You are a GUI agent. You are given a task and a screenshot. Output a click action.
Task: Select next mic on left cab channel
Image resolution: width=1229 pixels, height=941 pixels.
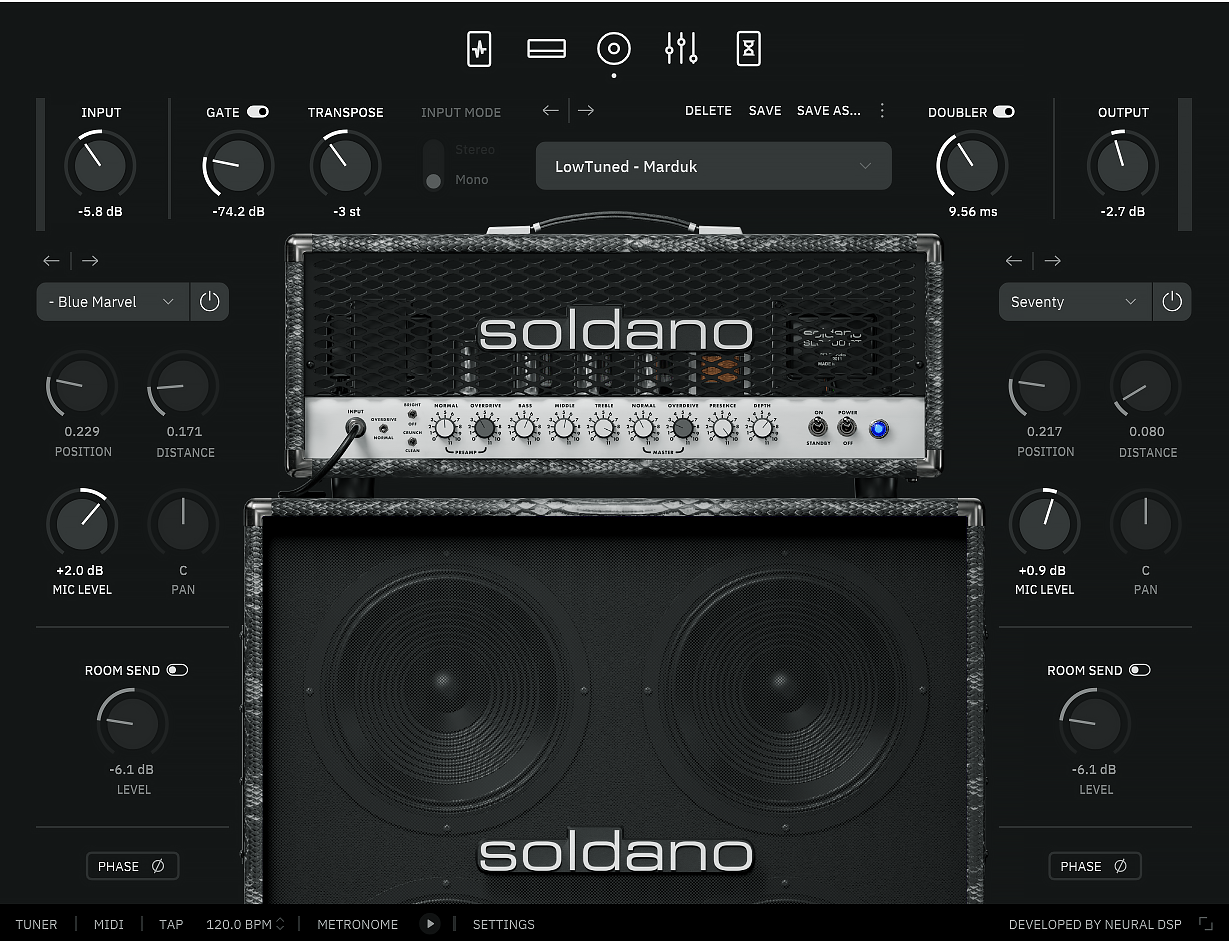90,261
